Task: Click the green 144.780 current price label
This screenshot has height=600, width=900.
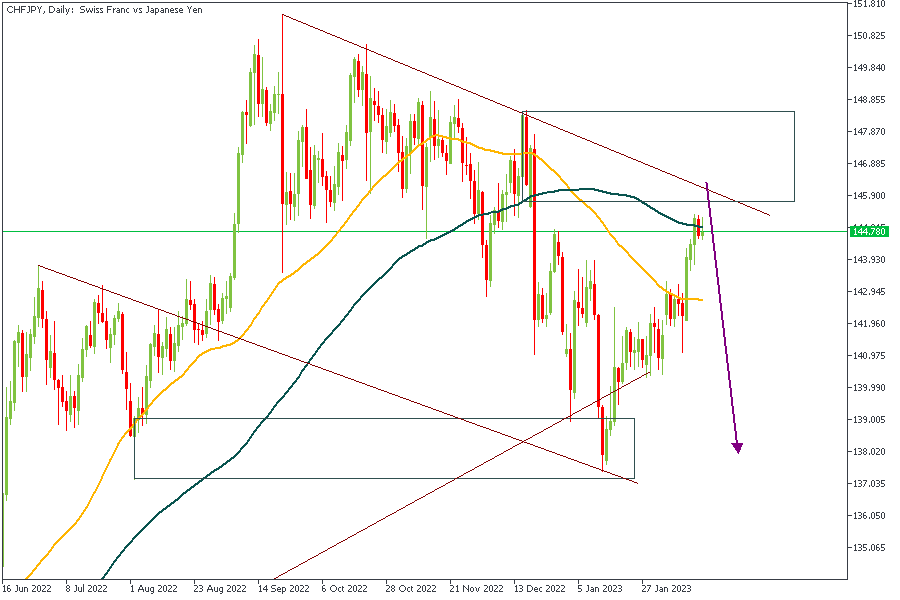Action: [x=869, y=231]
